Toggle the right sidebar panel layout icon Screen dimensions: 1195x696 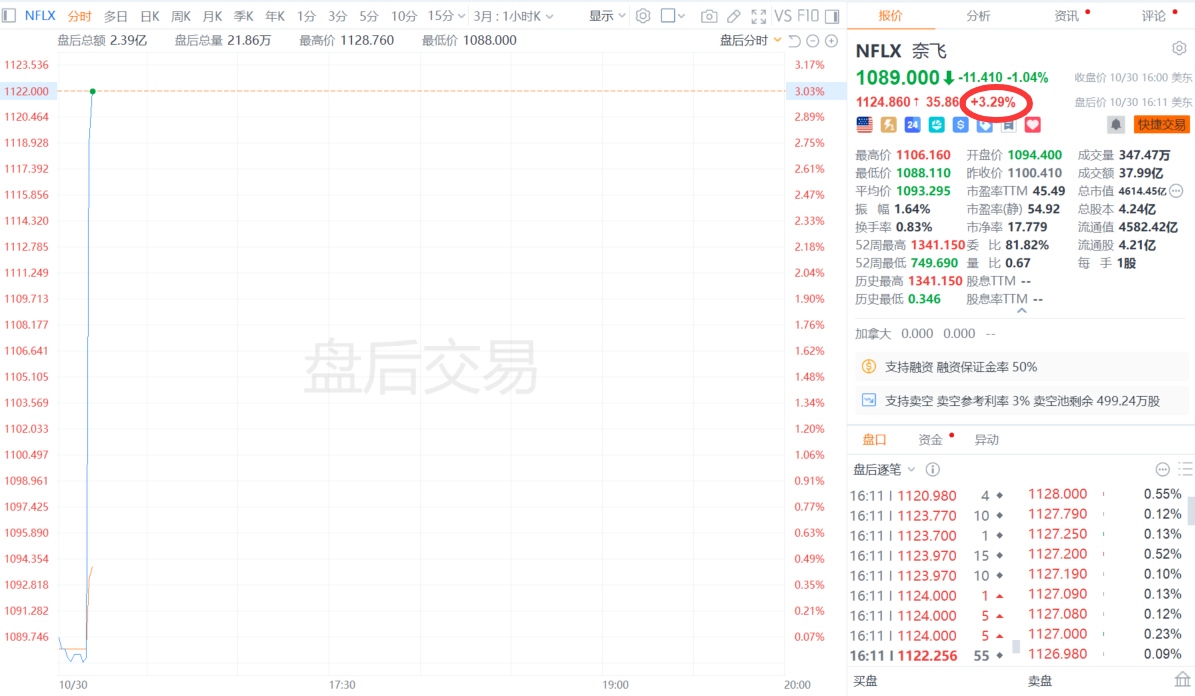tap(829, 16)
